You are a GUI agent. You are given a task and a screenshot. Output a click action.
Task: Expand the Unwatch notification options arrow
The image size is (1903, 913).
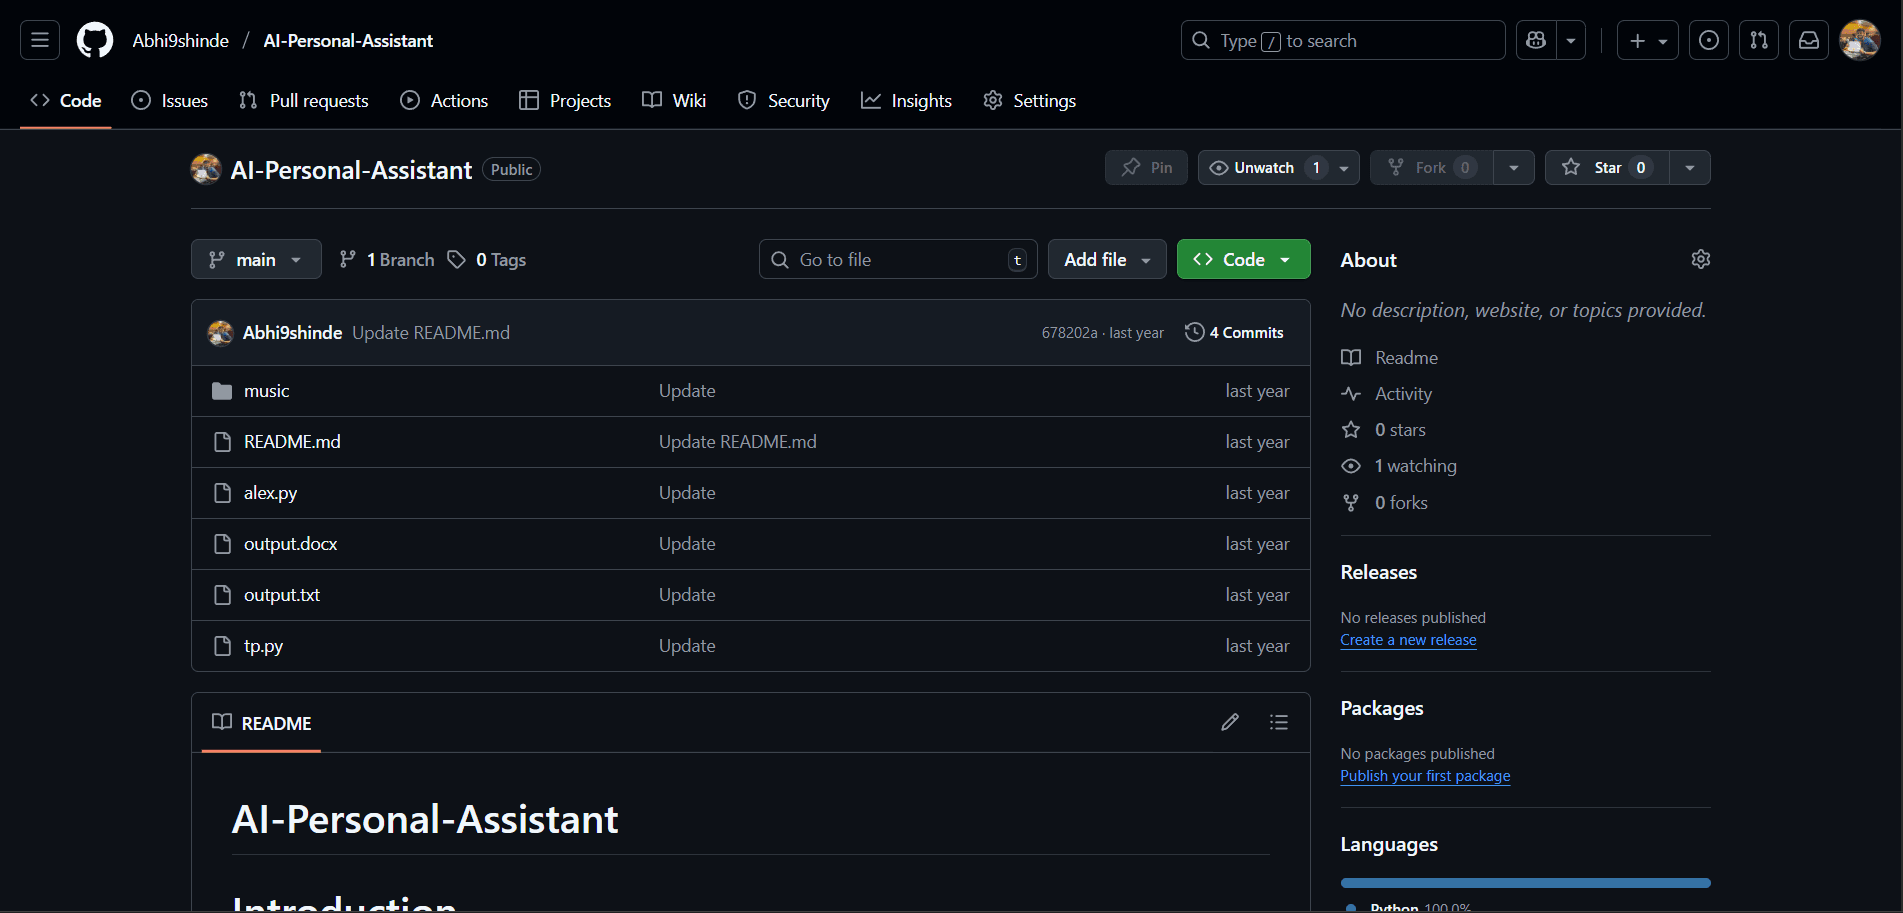click(x=1344, y=168)
